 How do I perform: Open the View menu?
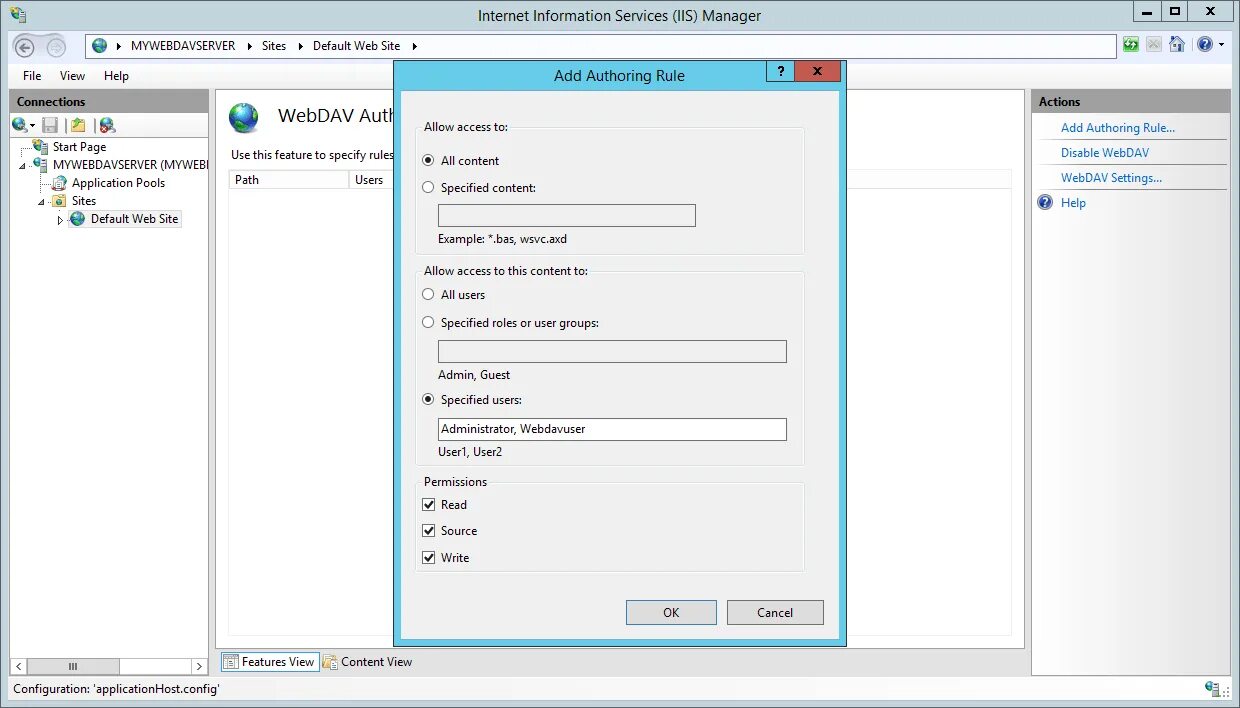(72, 76)
